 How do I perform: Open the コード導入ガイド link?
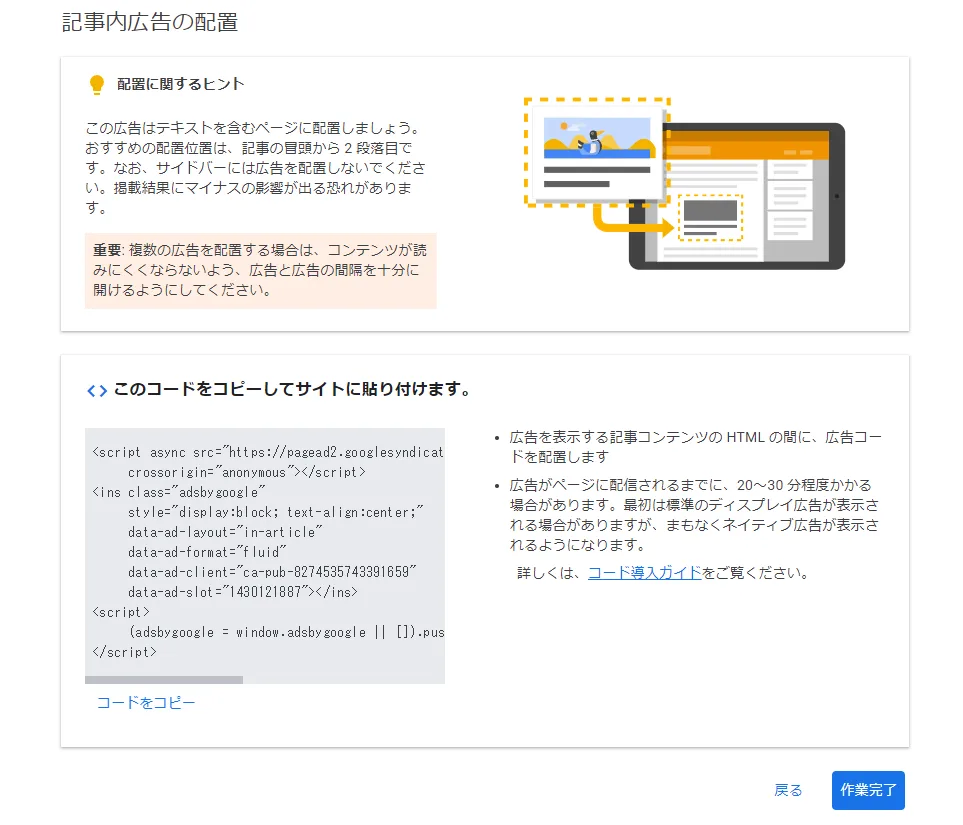tap(644, 573)
